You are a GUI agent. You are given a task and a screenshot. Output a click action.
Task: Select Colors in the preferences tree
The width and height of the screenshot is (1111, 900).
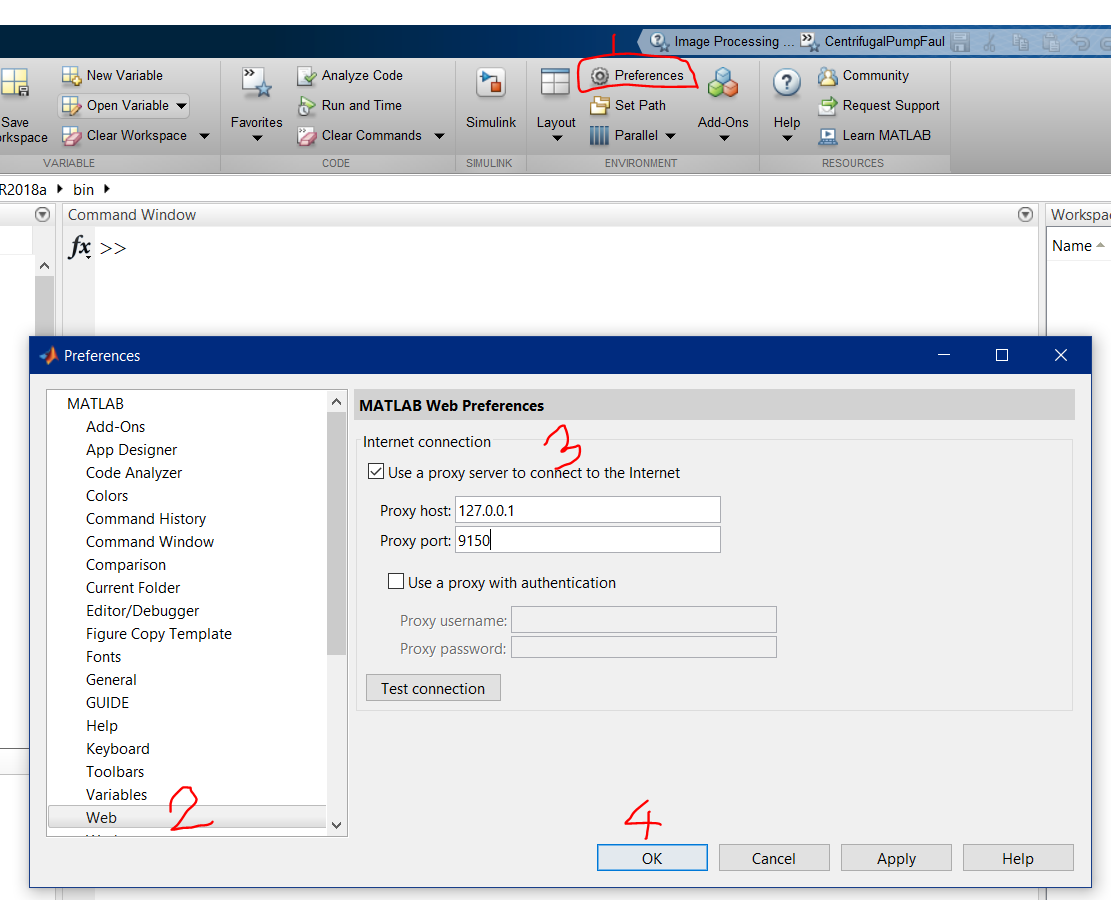107,495
